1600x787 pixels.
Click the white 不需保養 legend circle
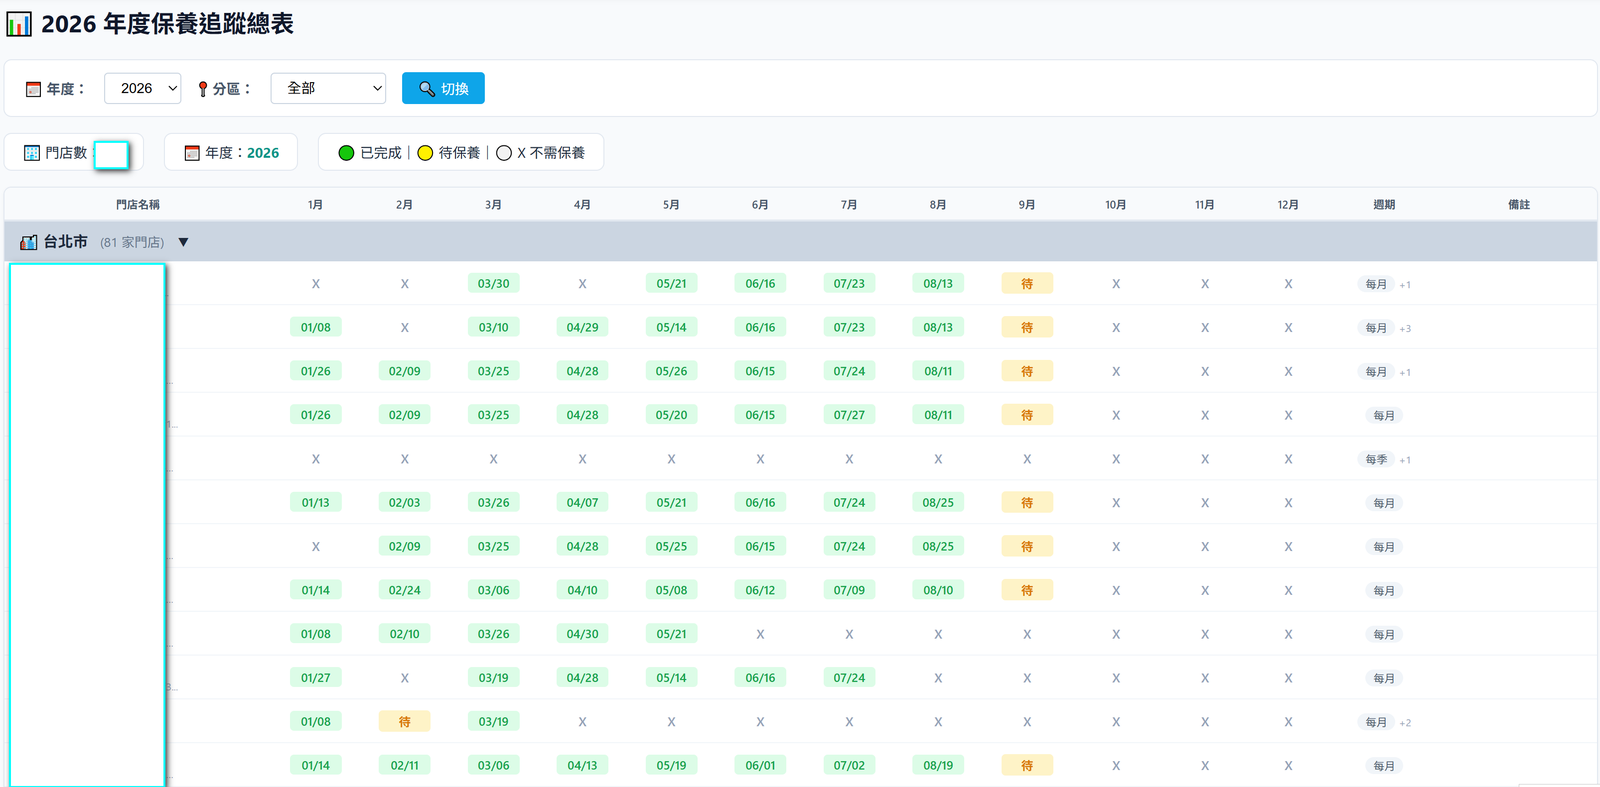[504, 153]
